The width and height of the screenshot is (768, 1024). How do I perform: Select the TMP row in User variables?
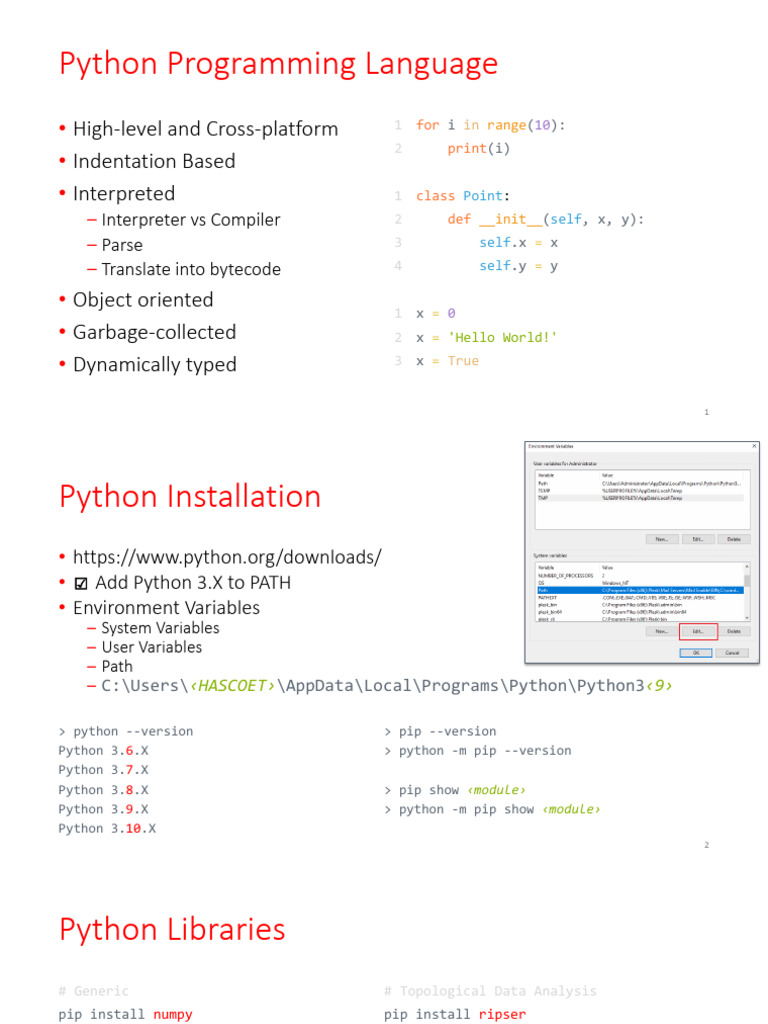641,498
